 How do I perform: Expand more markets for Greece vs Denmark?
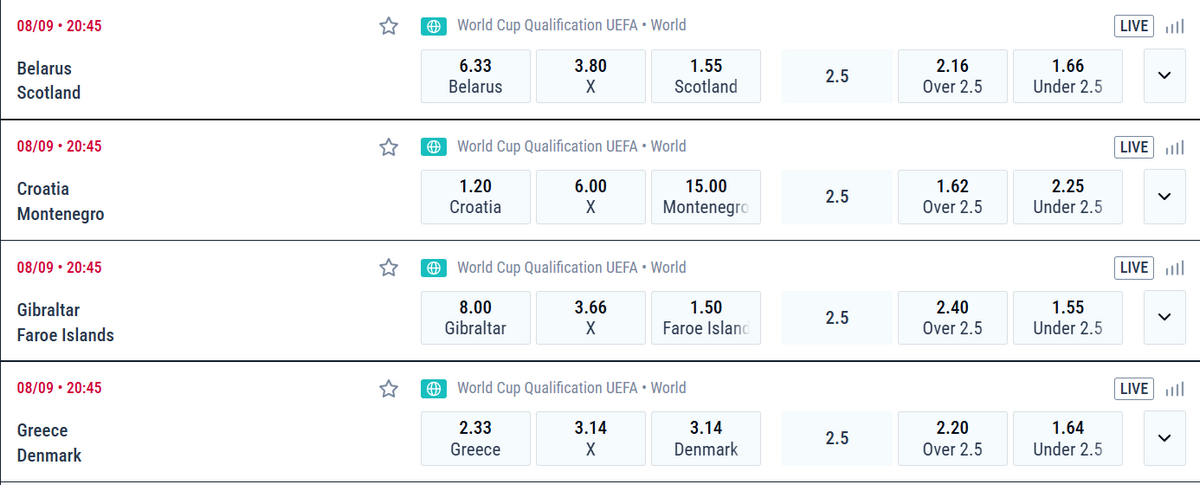click(x=1164, y=438)
